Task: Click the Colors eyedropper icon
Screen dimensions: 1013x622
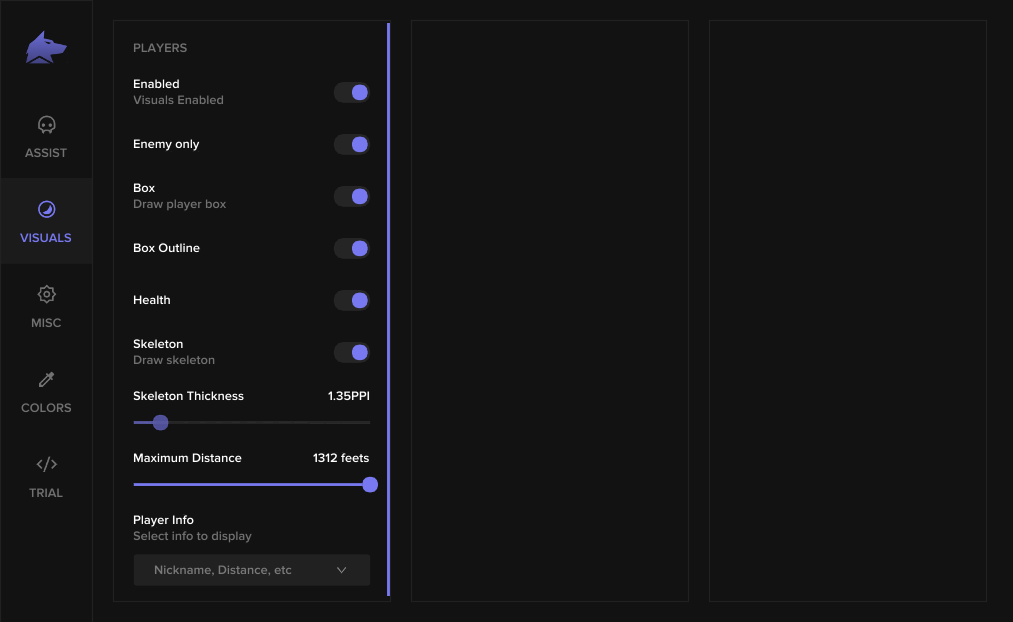Action: 47,379
